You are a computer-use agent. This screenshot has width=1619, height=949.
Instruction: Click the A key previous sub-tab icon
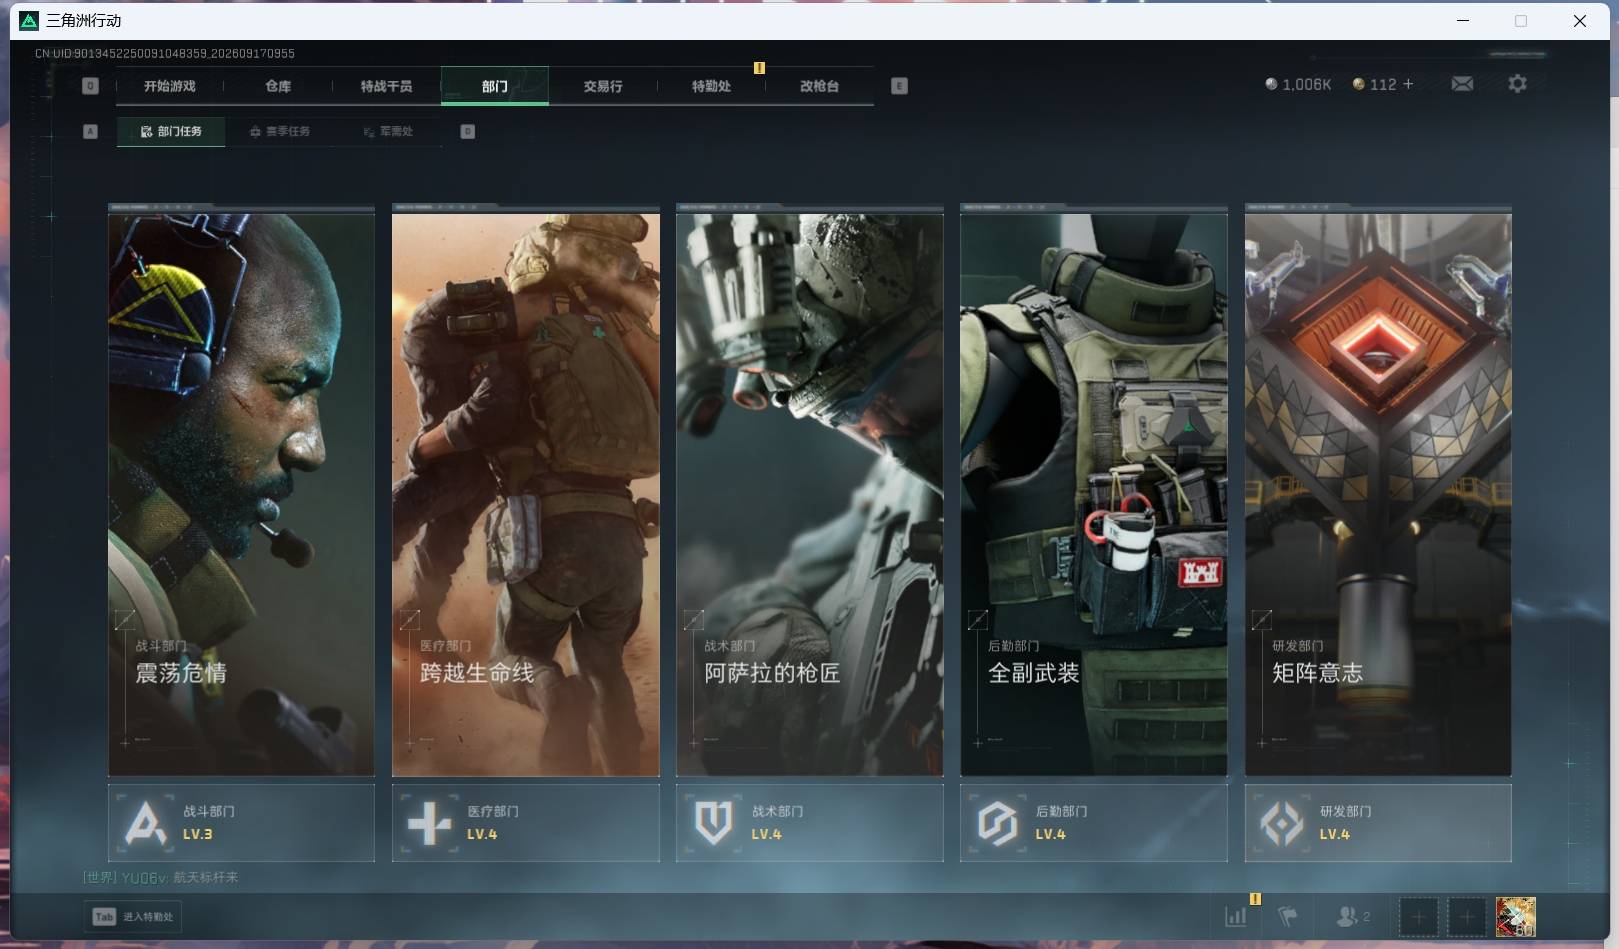tap(90, 131)
